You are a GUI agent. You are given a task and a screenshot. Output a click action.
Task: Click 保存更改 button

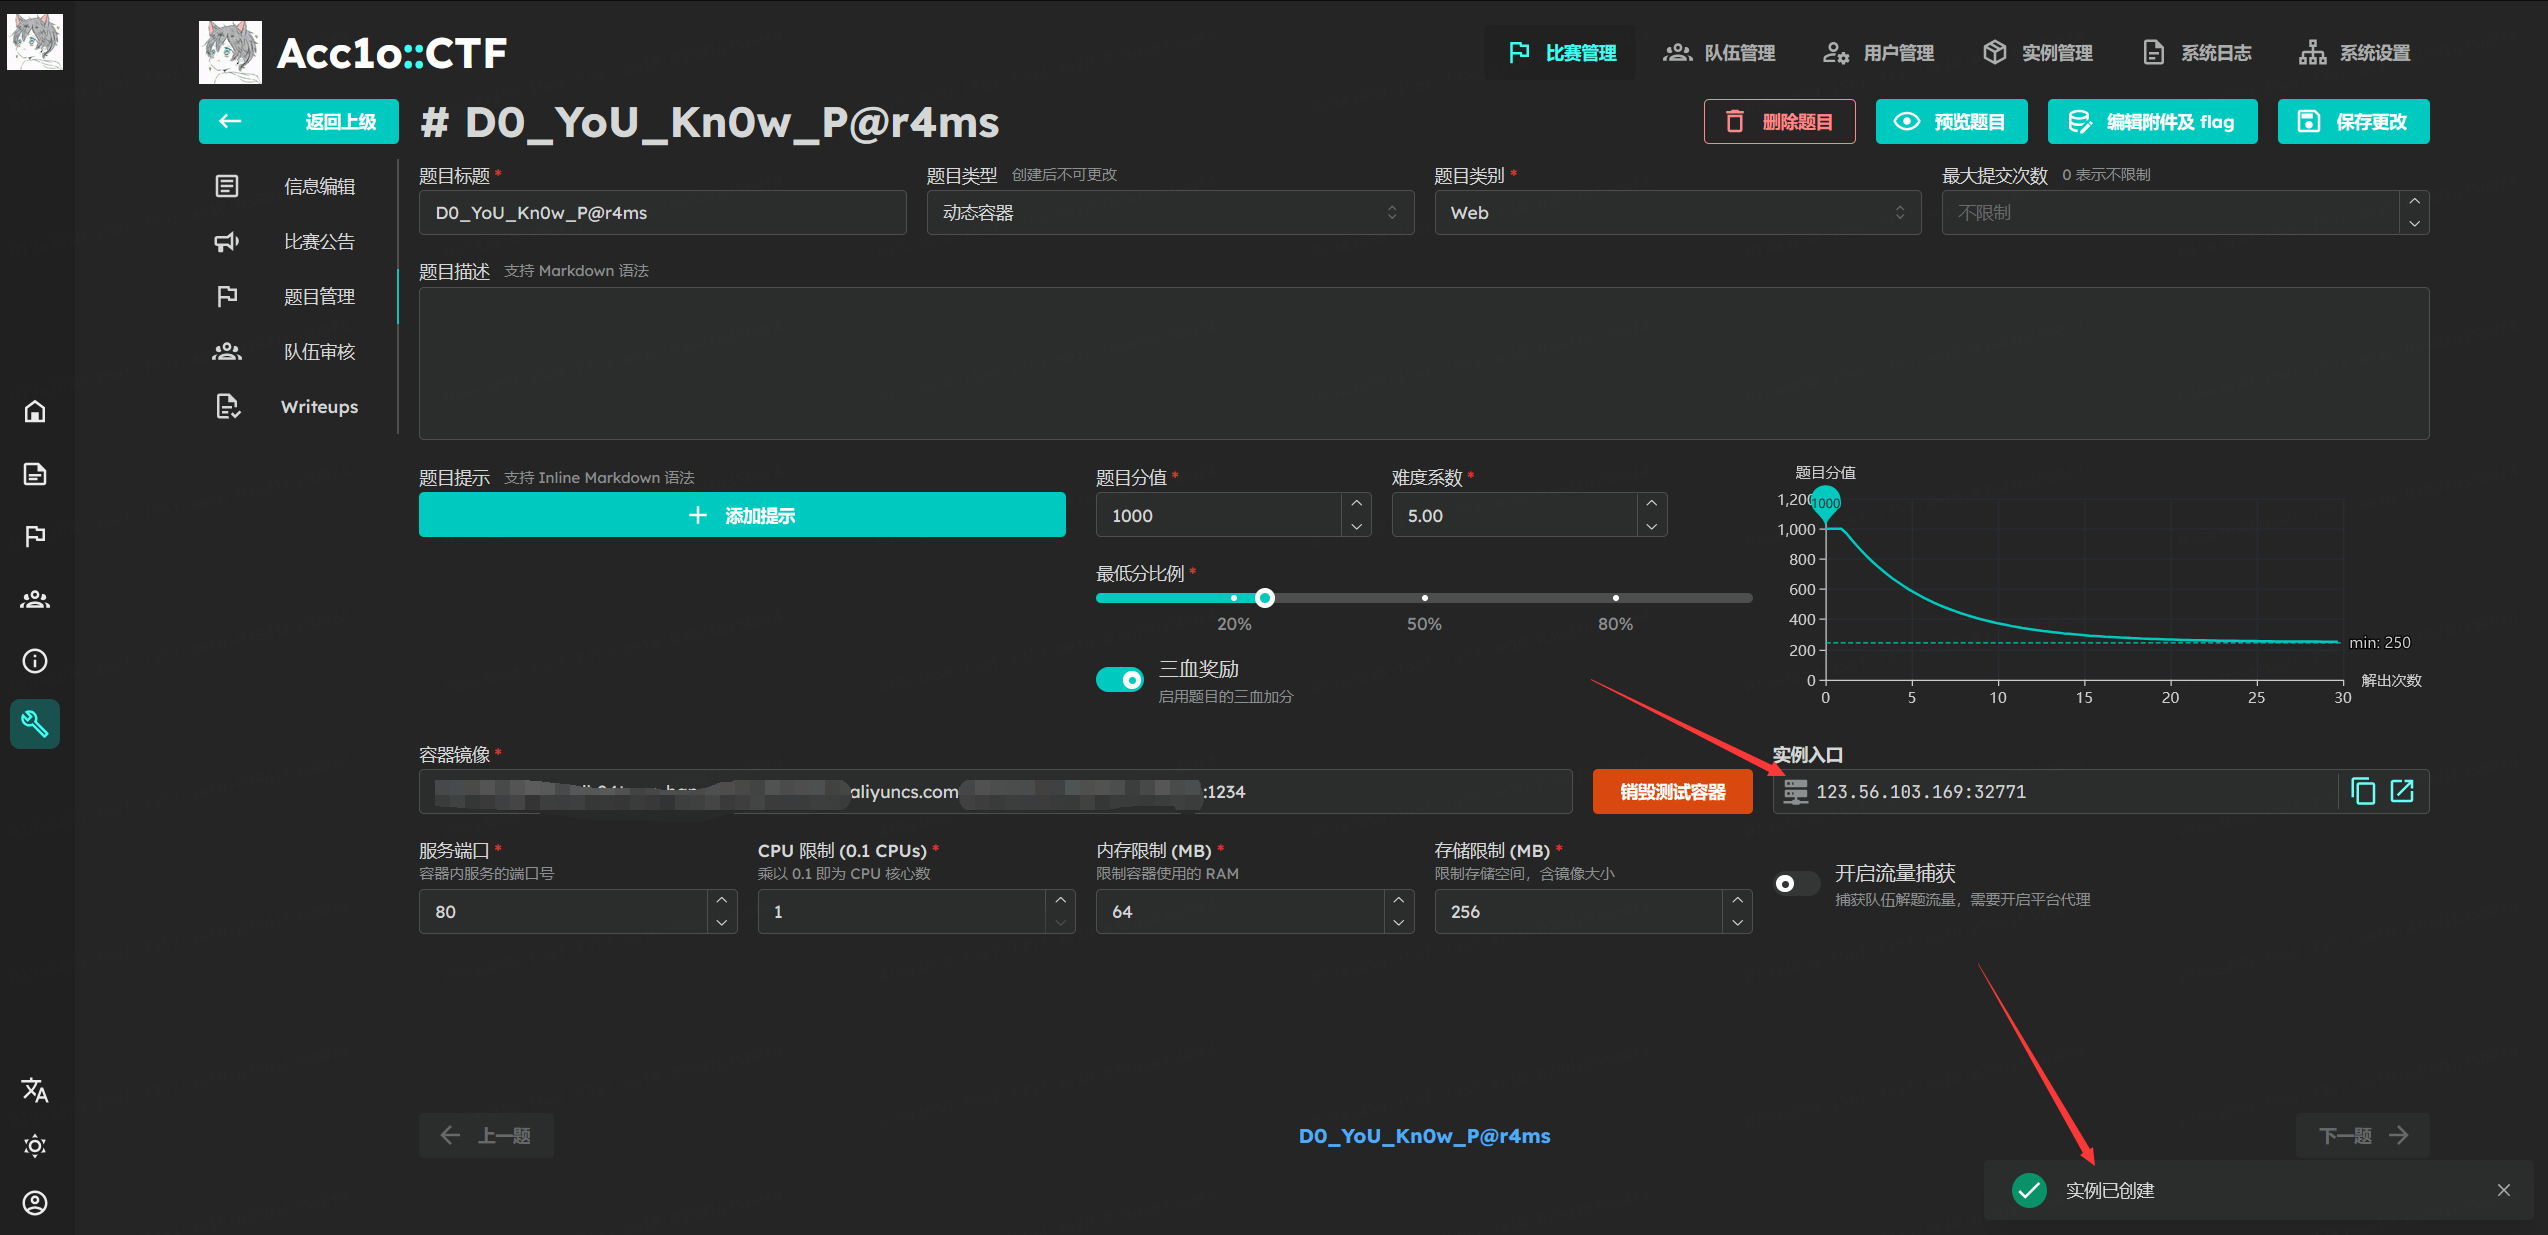[2352, 122]
